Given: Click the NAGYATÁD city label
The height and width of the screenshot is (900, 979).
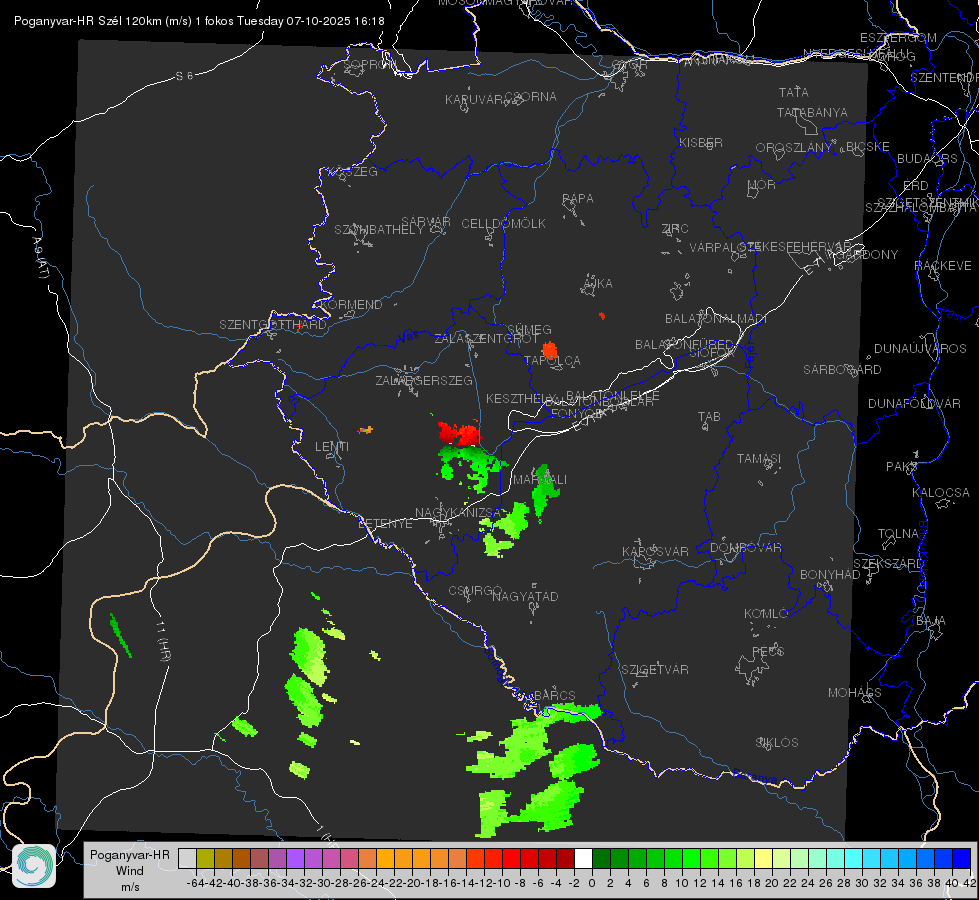Looking at the screenshot, I should 525,596.
